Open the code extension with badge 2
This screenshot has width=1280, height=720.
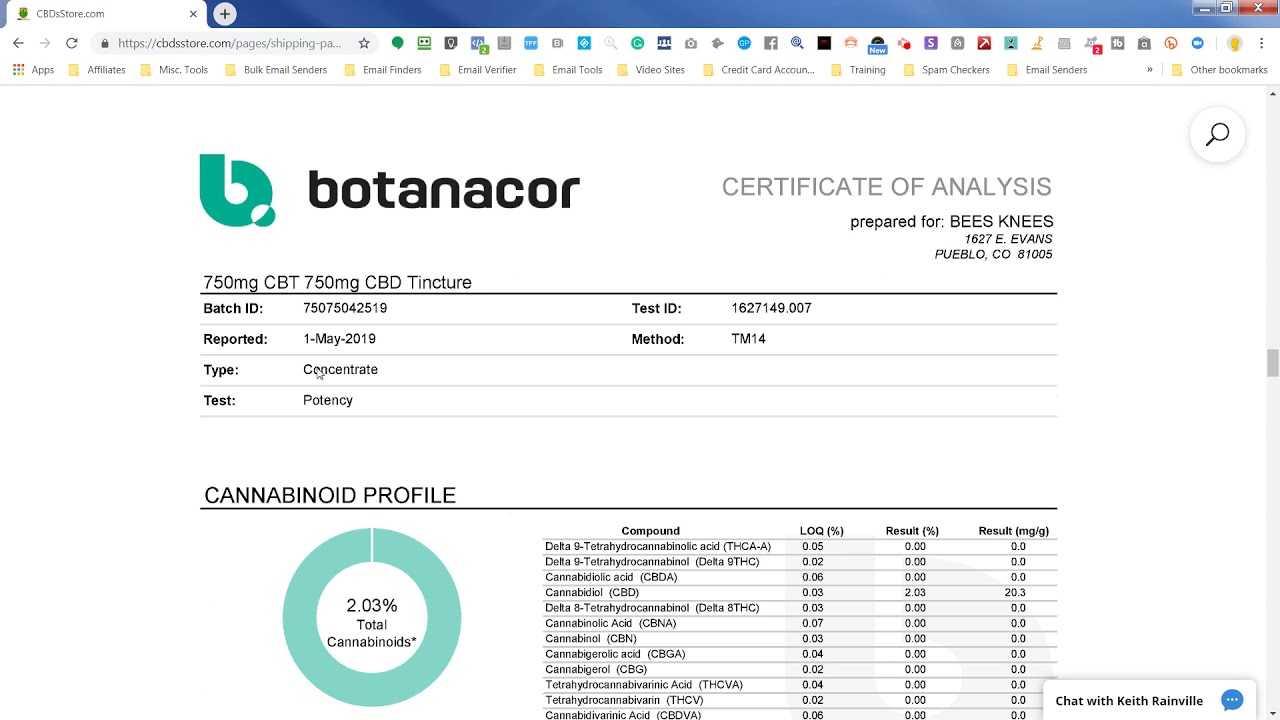click(x=478, y=43)
